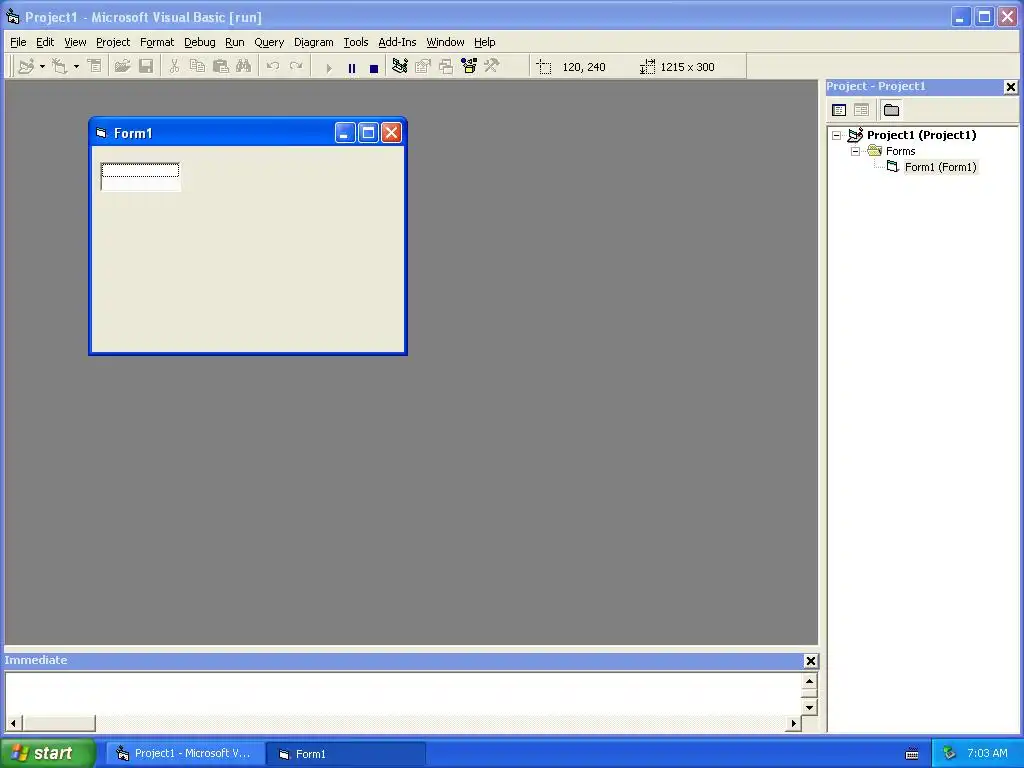Click the 120, 240 position indicator
1024x768 pixels.
point(584,67)
